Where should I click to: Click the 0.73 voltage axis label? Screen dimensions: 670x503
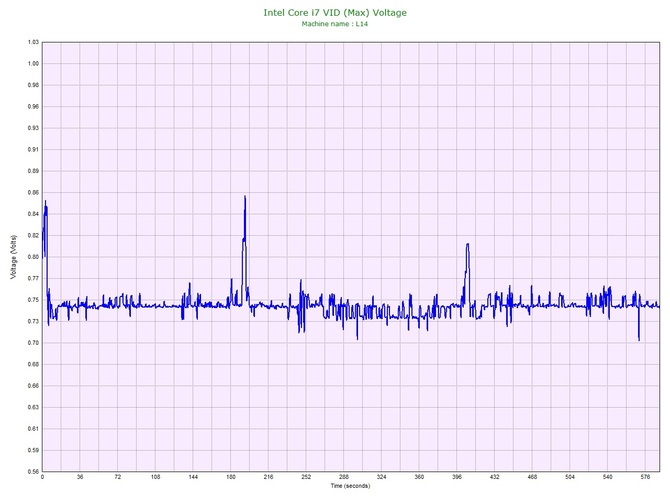33,321
